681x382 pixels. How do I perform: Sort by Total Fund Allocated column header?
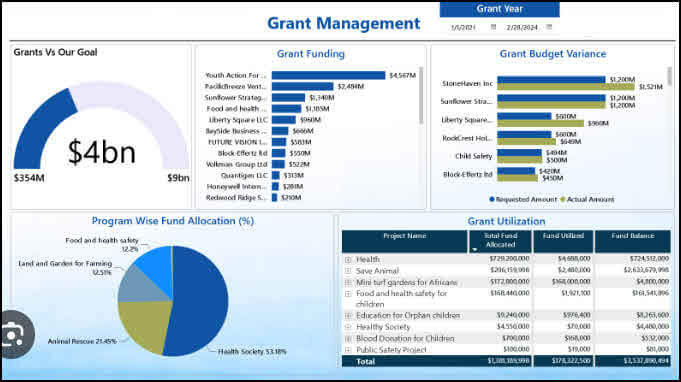pyautogui.click(x=500, y=241)
